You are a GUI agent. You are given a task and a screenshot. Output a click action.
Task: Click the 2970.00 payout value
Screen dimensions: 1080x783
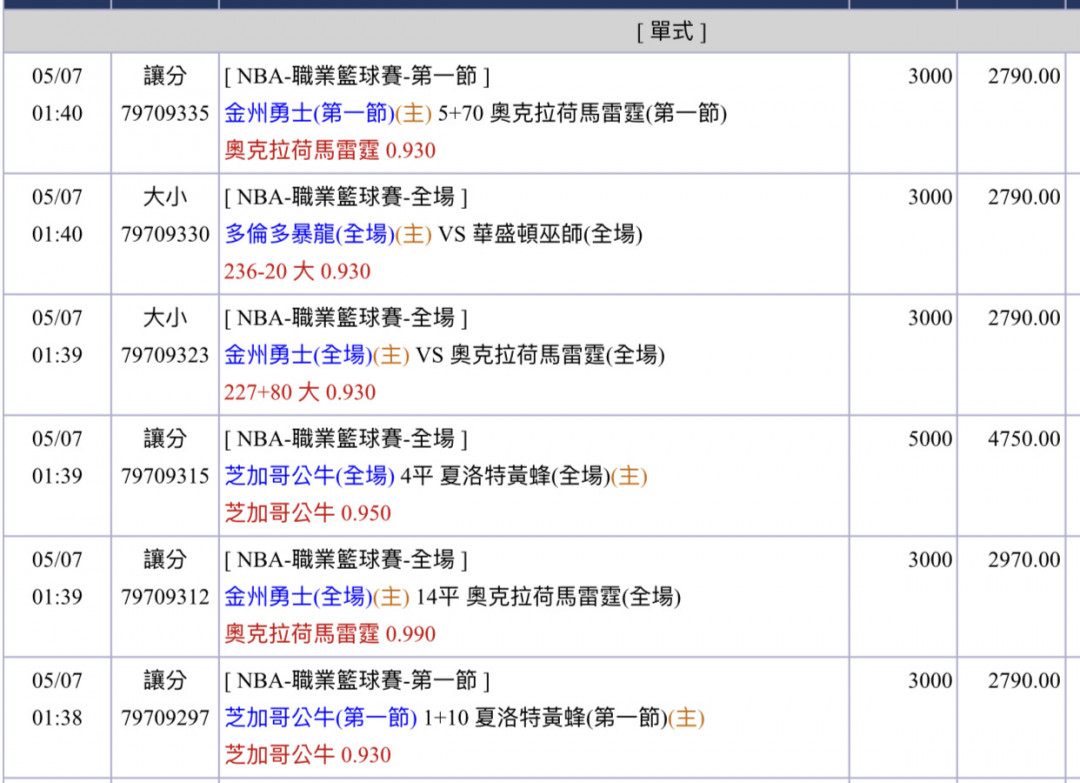[1024, 560]
